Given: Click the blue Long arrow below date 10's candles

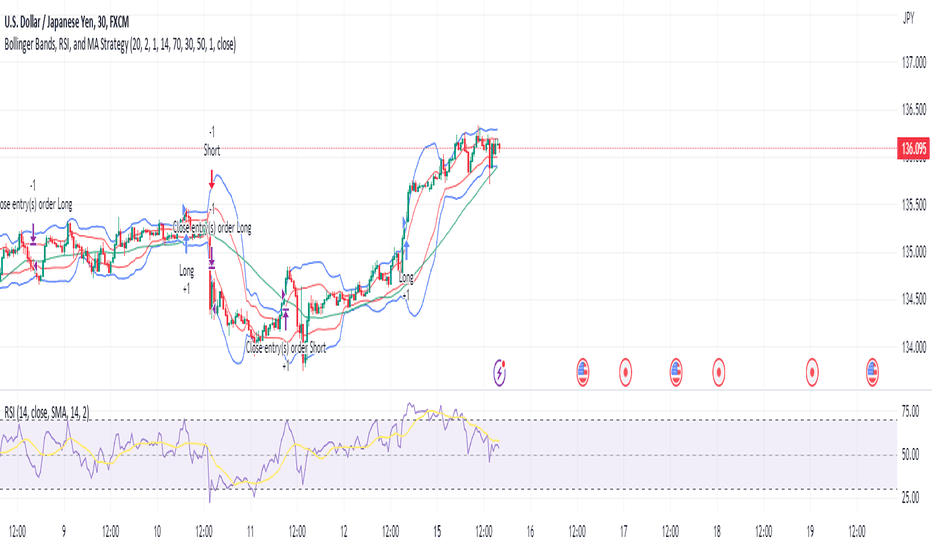Looking at the screenshot, I should pos(187,244).
